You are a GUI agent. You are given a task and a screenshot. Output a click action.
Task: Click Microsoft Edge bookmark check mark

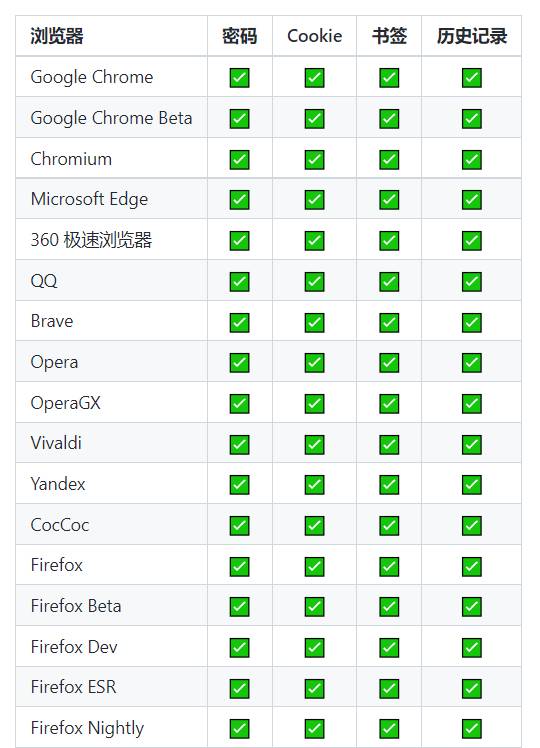(389, 199)
